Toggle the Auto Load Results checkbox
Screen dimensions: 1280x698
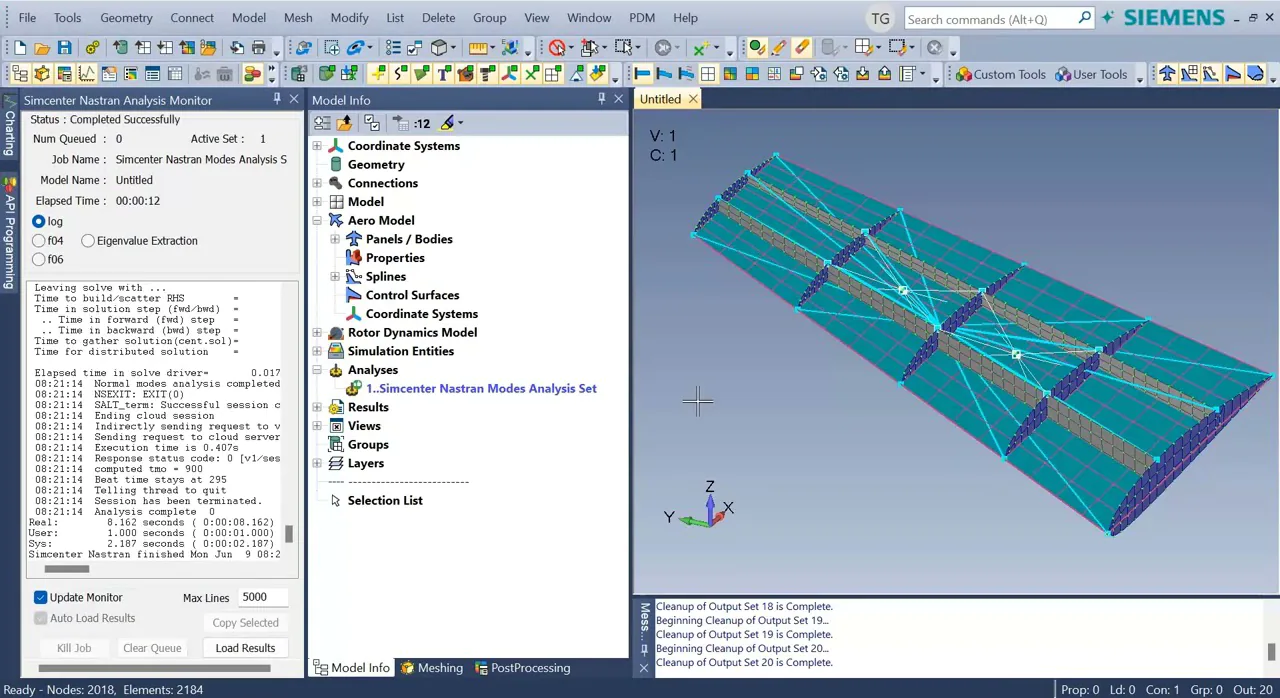[x=41, y=618]
